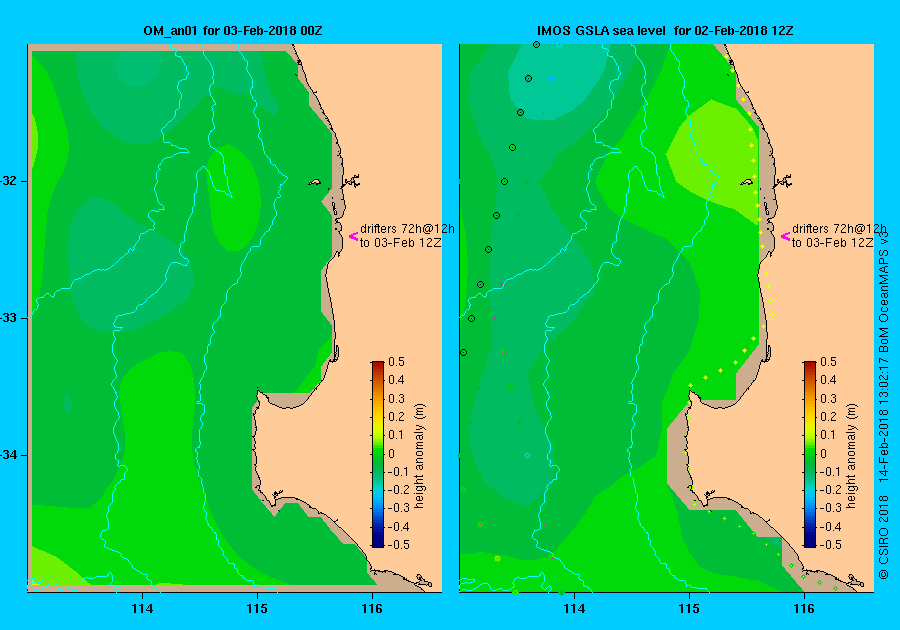Click longitude label 114 under IMOS GSLA map
The width and height of the screenshot is (900, 630).
(x=575, y=609)
